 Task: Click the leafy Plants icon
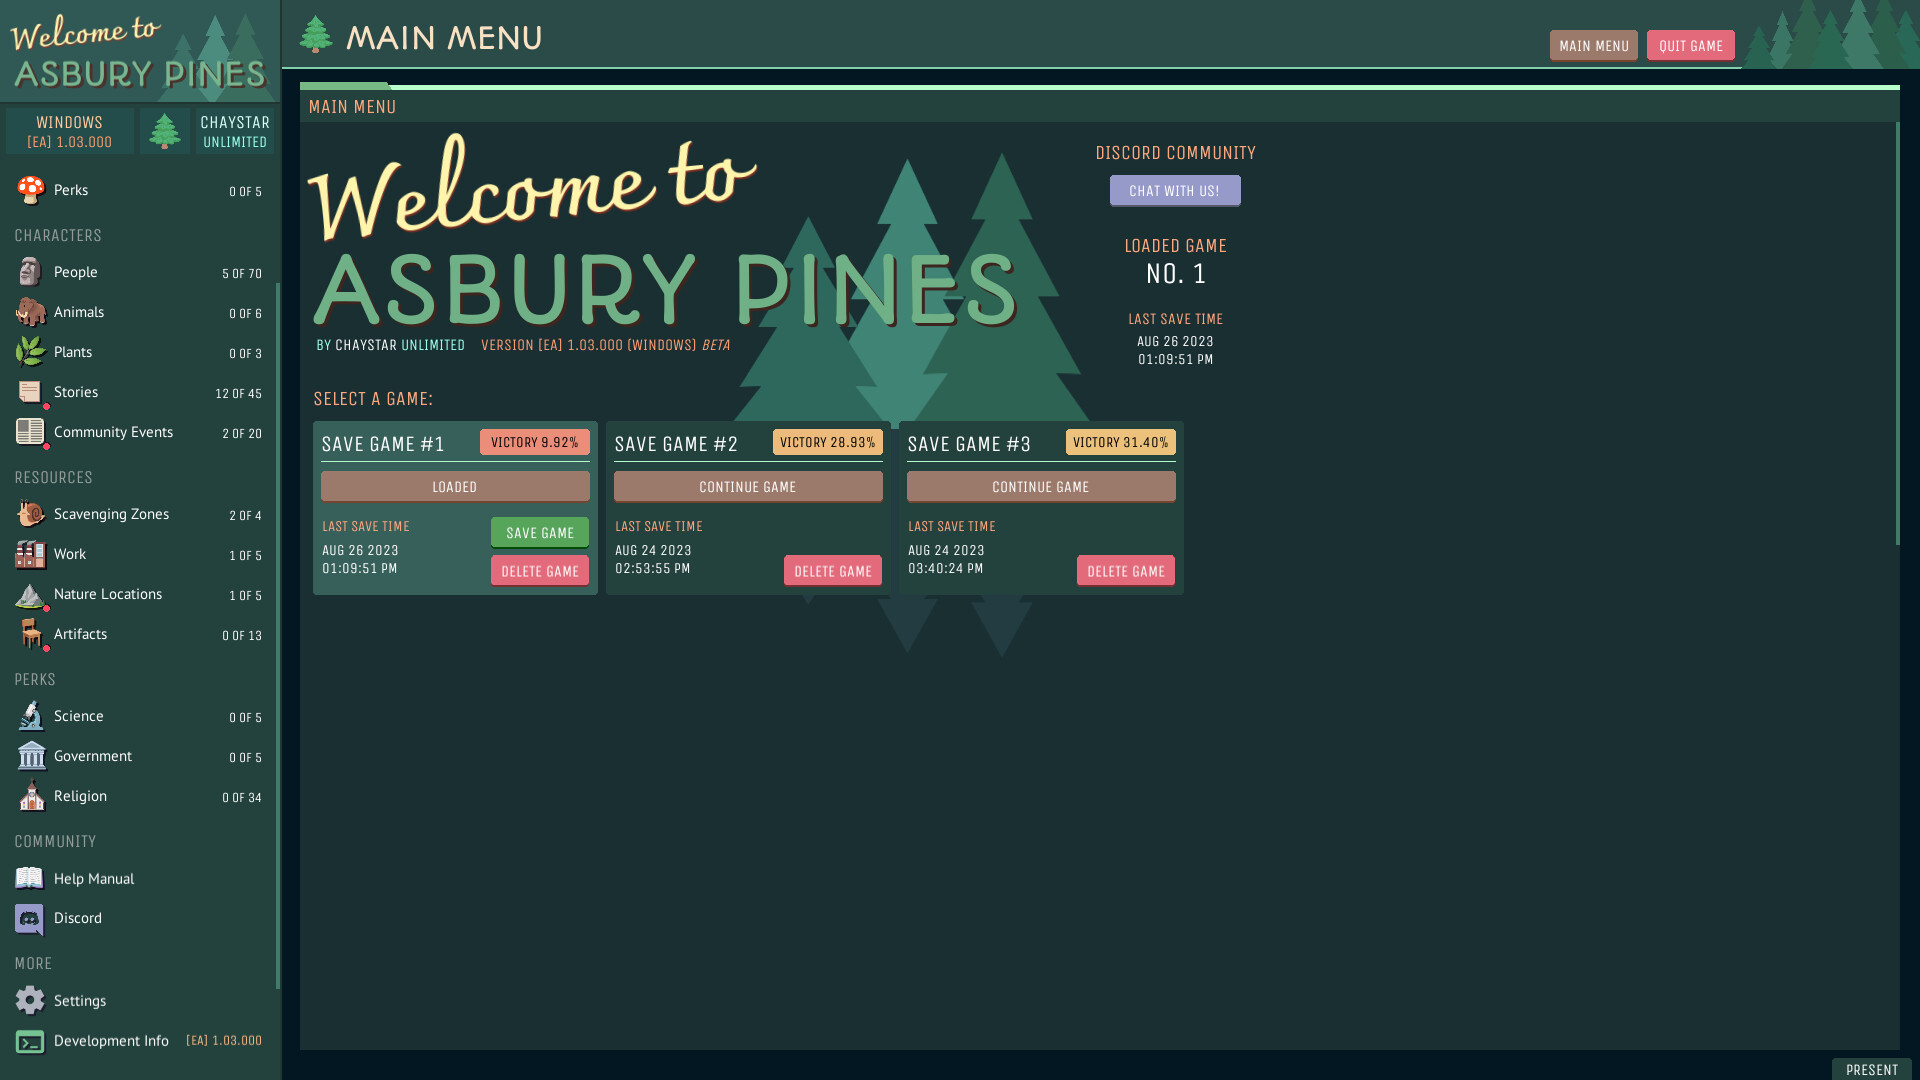(30, 352)
